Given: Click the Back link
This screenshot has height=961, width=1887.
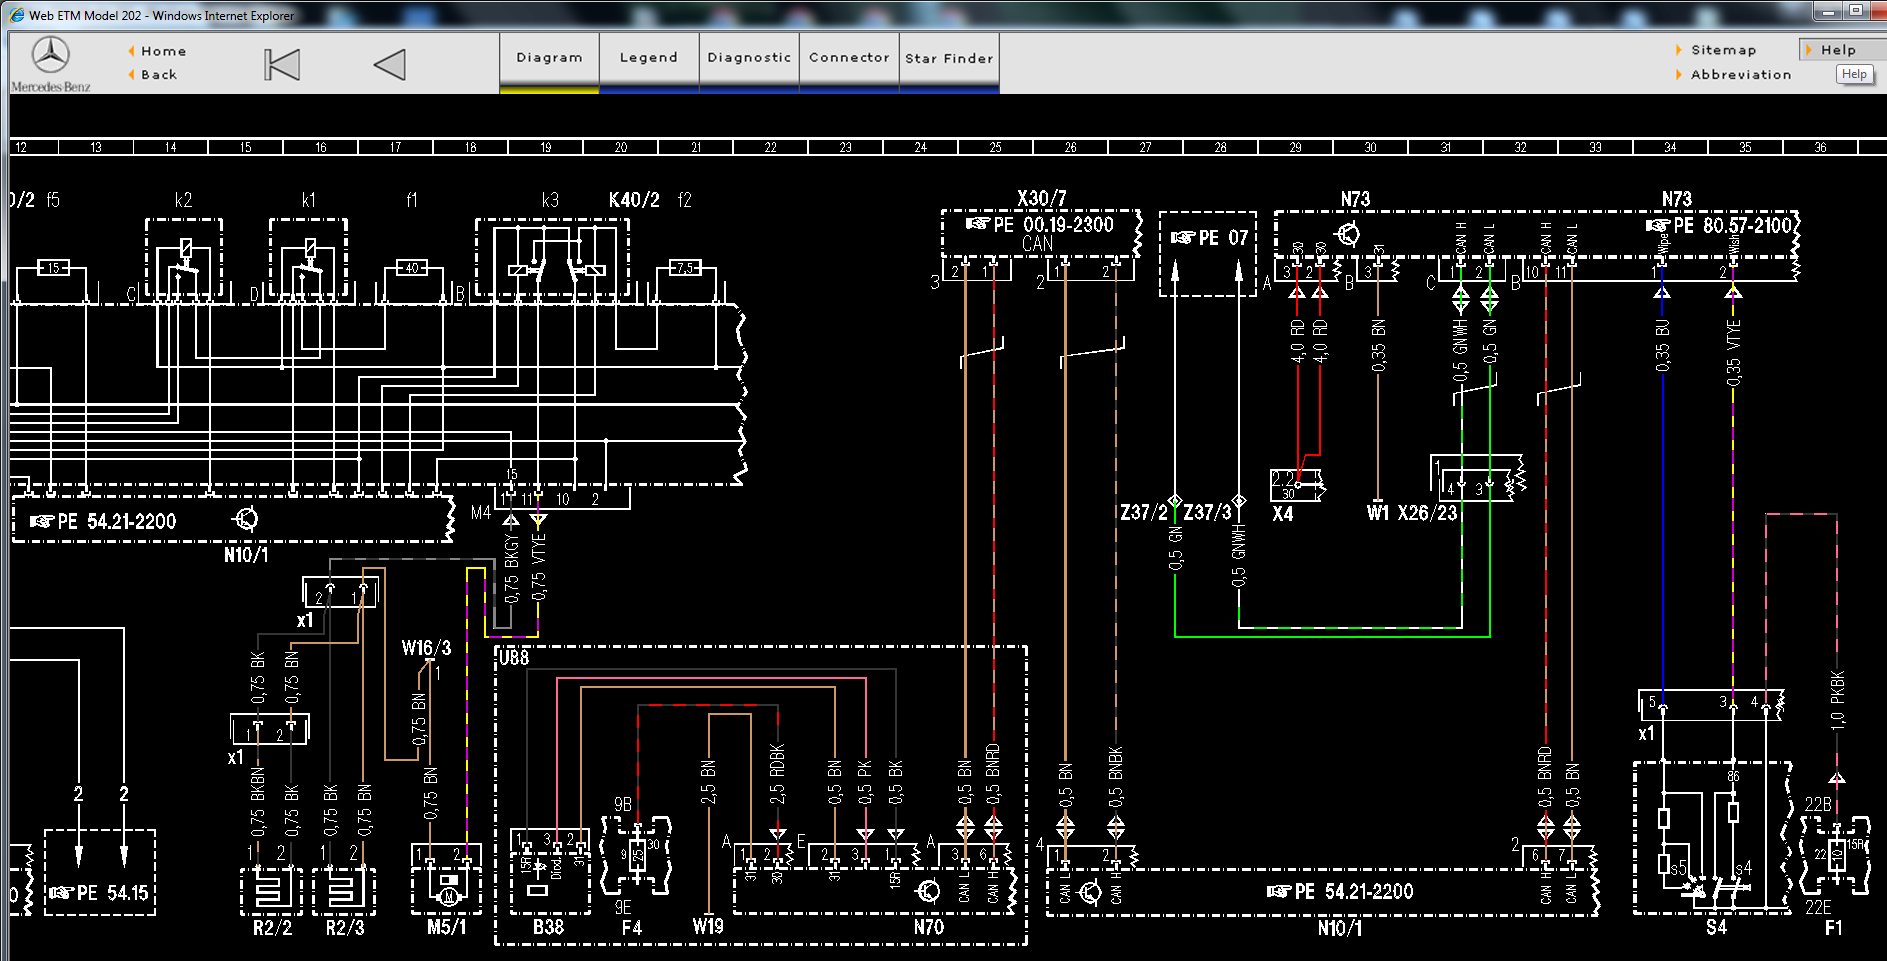Looking at the screenshot, I should click(159, 75).
